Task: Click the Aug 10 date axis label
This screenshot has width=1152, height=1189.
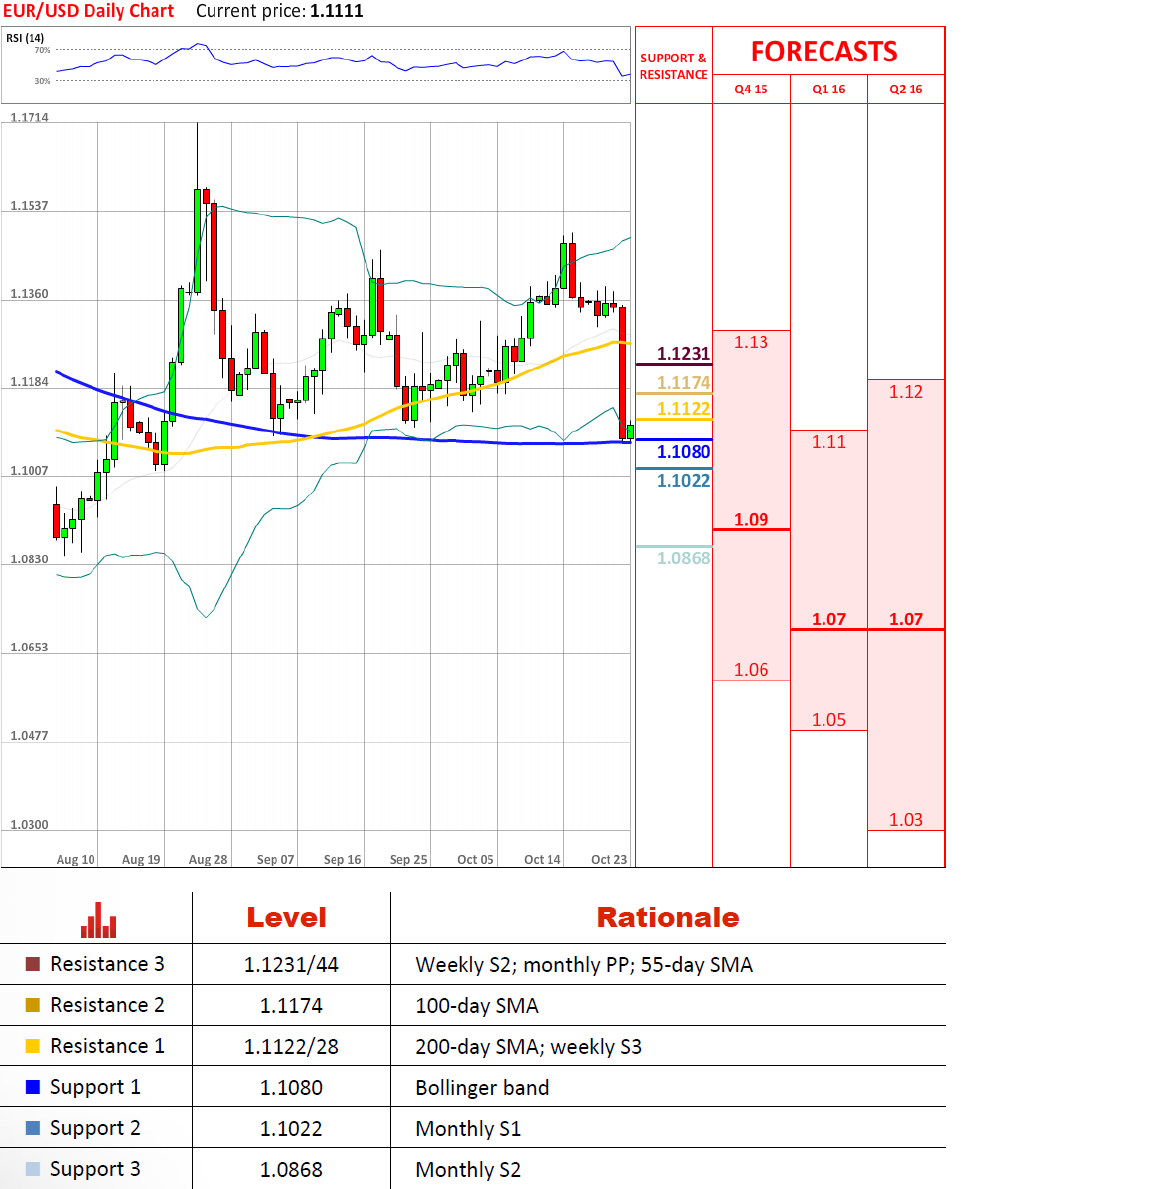Action: pyautogui.click(x=76, y=859)
